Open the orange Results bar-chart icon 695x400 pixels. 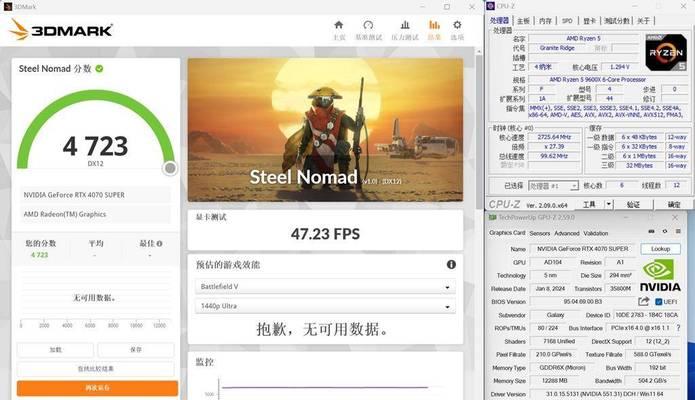point(434,25)
